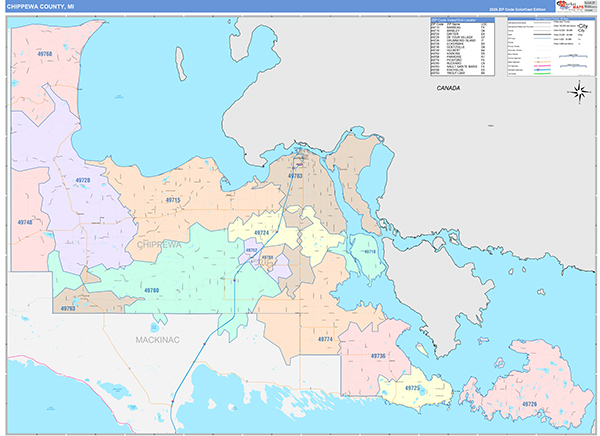The height and width of the screenshot is (436, 600).
Task: Click the small ZIP label 49788
Action: point(267,258)
